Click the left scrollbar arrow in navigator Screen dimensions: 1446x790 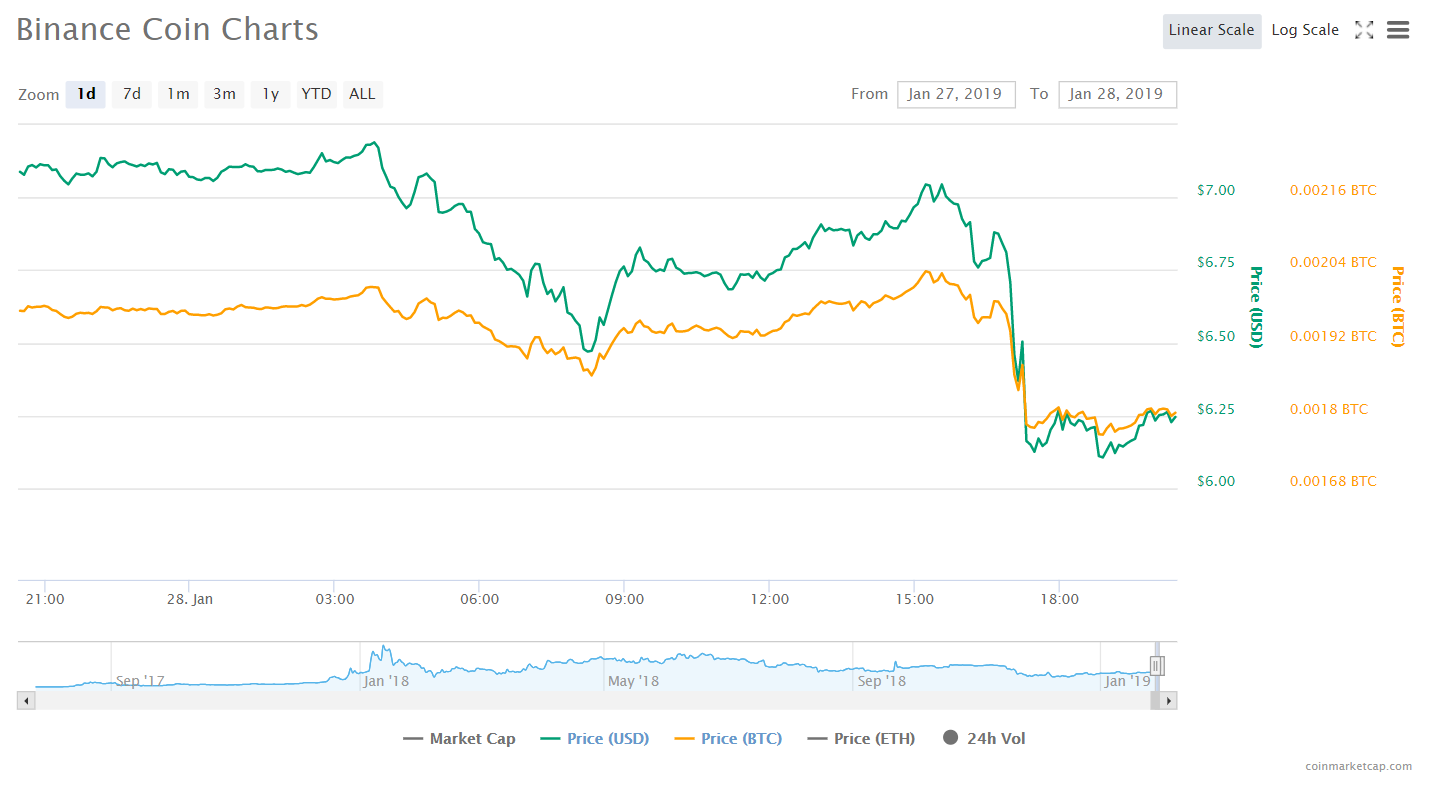[27, 701]
